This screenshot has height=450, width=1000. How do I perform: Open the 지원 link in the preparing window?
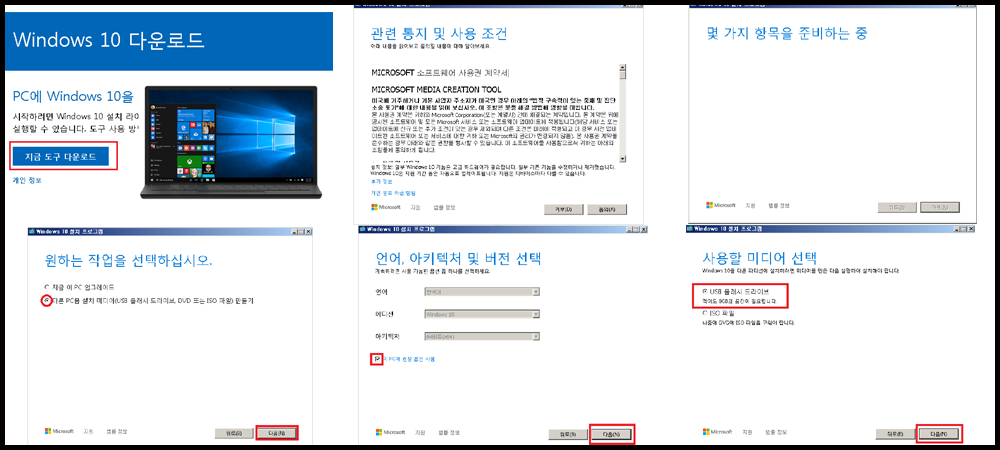751,205
